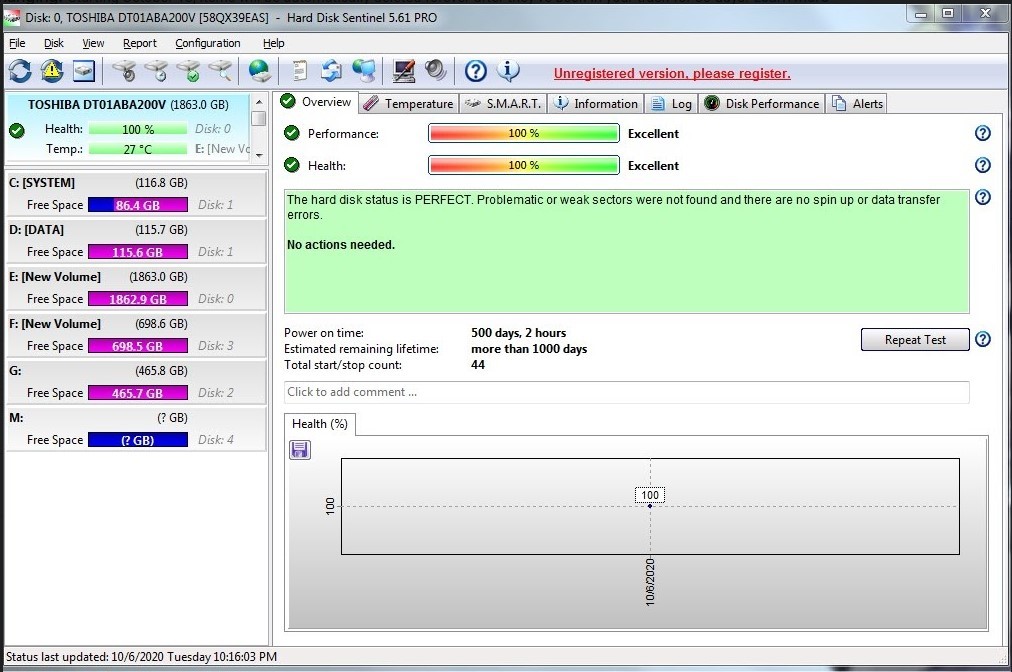Open the Help menu

pos(274,43)
